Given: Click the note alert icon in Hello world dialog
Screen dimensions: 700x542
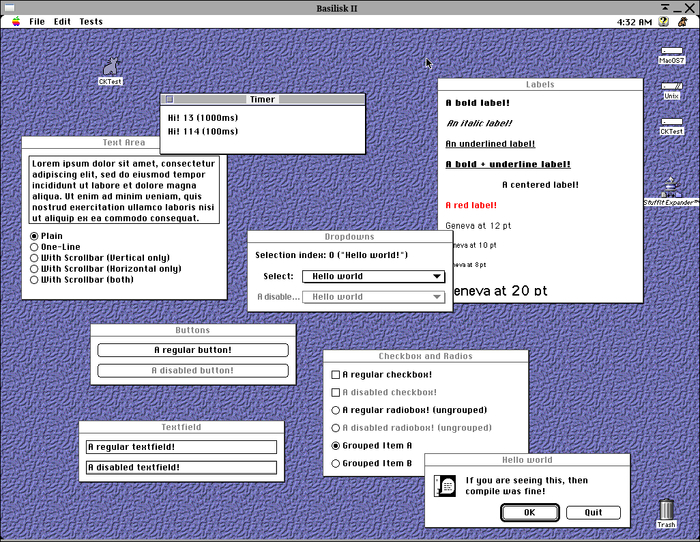Looking at the screenshot, I should tap(445, 485).
